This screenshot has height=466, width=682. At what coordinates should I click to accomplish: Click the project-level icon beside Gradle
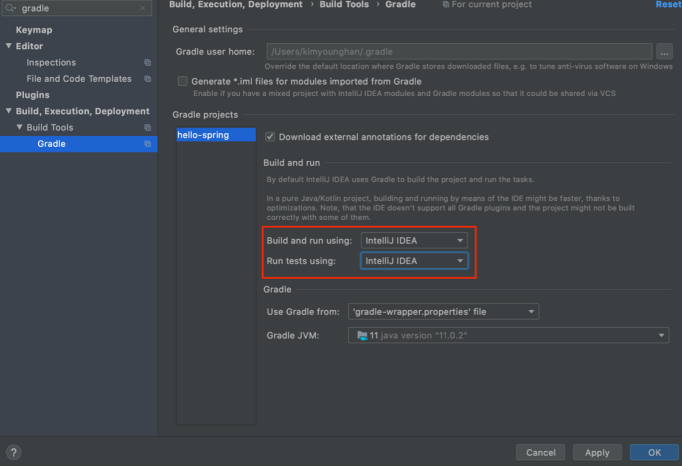(147, 144)
